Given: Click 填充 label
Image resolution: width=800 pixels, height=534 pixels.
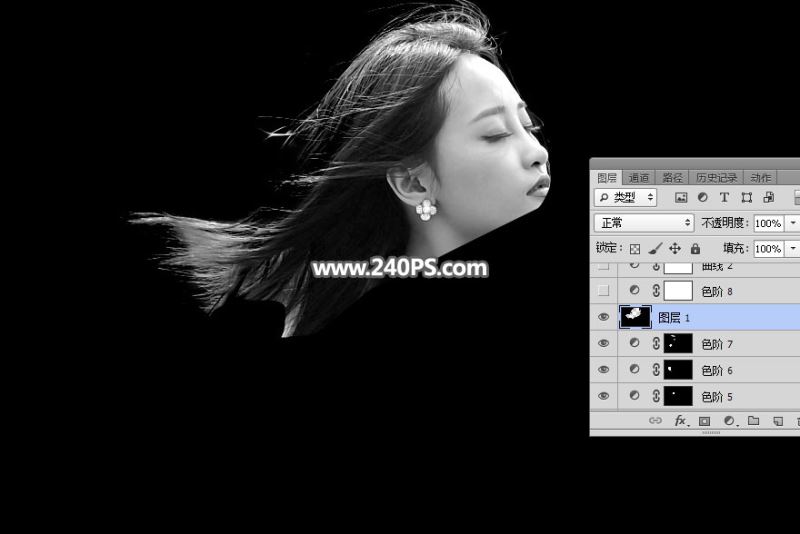Looking at the screenshot, I should [735, 248].
